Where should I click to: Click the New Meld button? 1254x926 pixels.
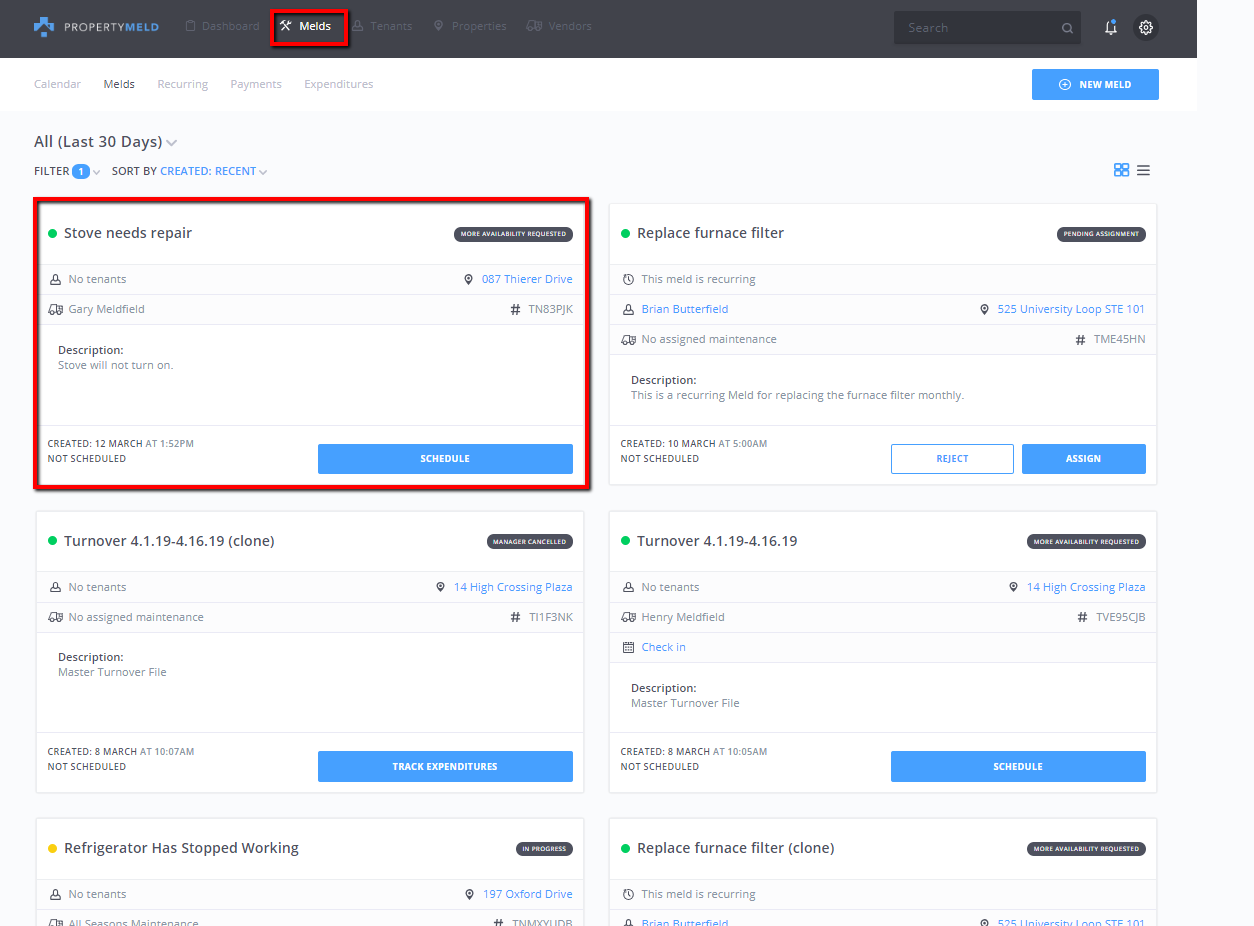pos(1095,85)
